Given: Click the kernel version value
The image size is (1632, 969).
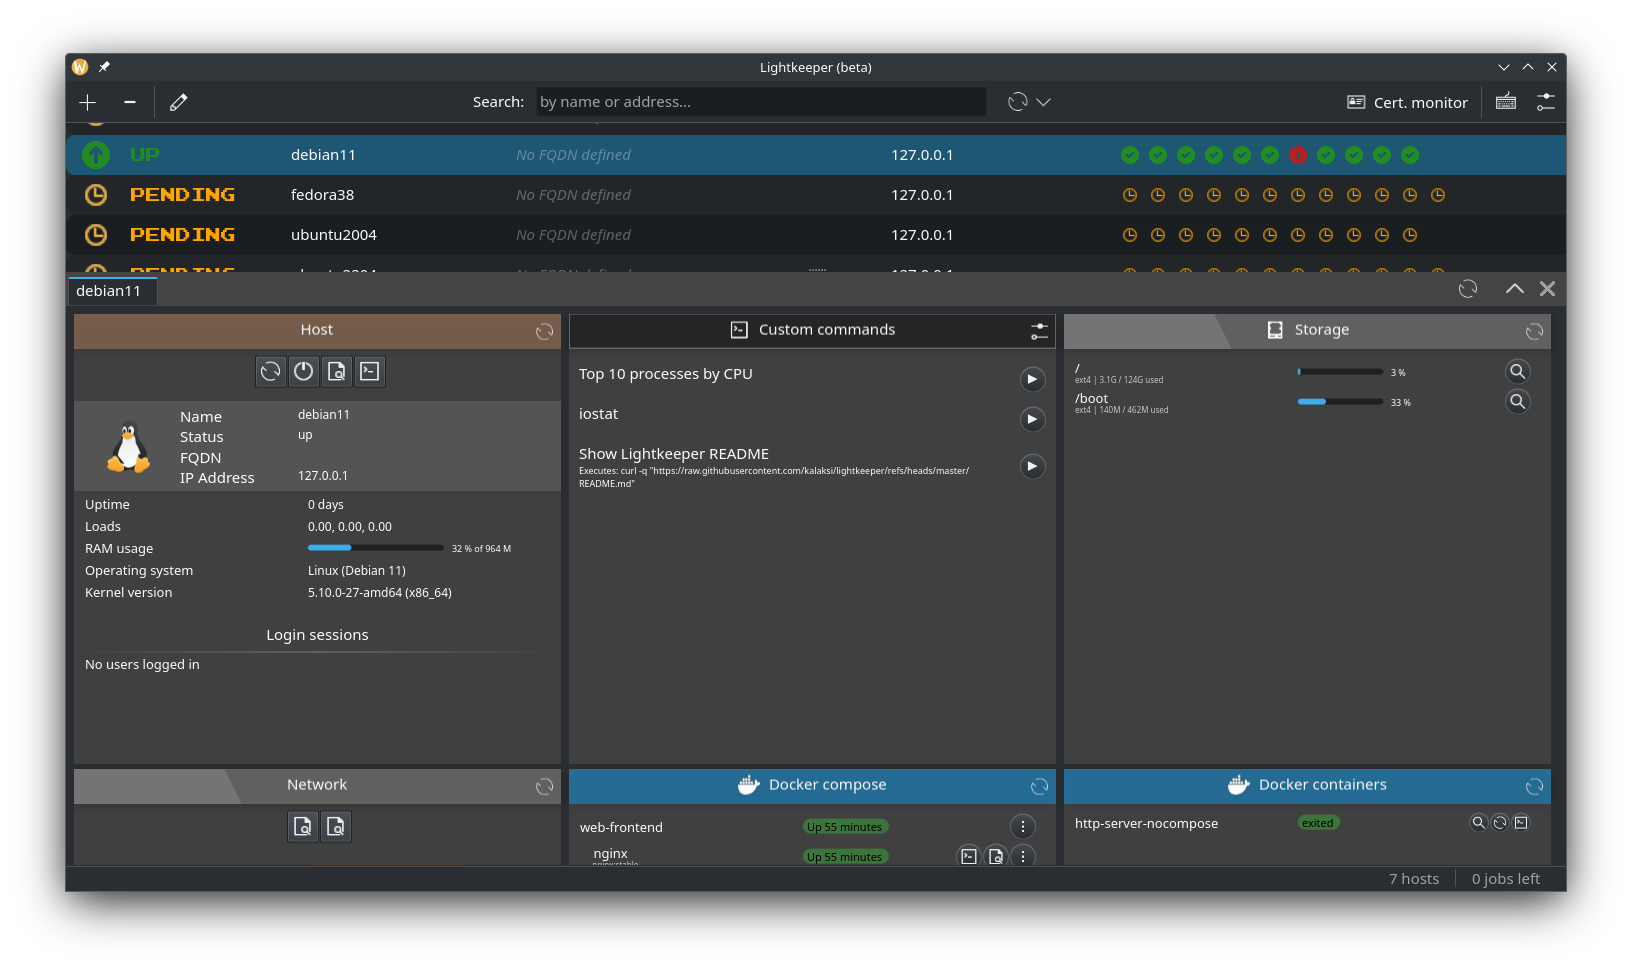Looking at the screenshot, I should 380,593.
